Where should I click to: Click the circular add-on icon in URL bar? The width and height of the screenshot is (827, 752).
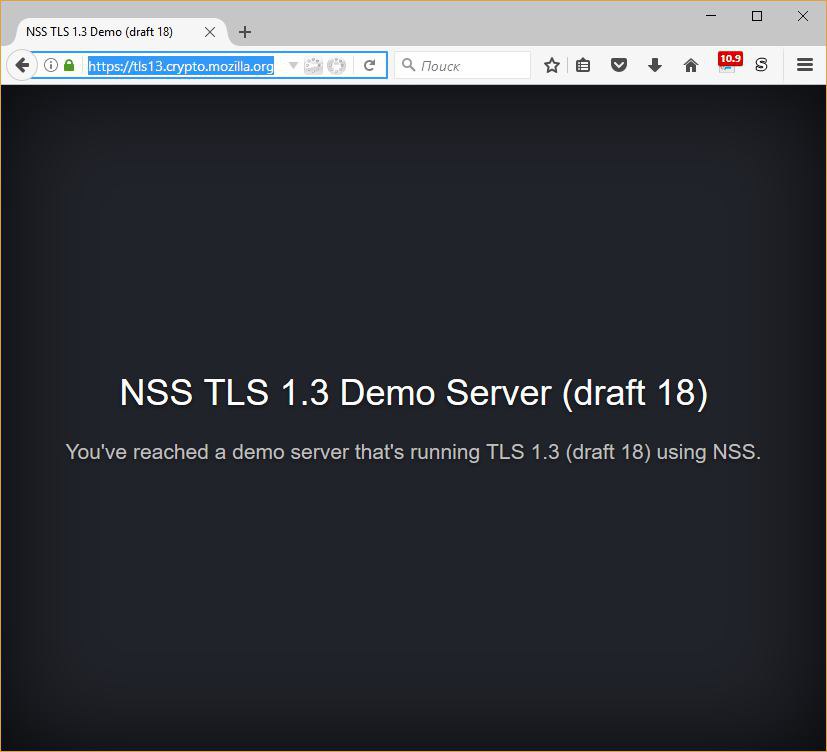pos(336,65)
